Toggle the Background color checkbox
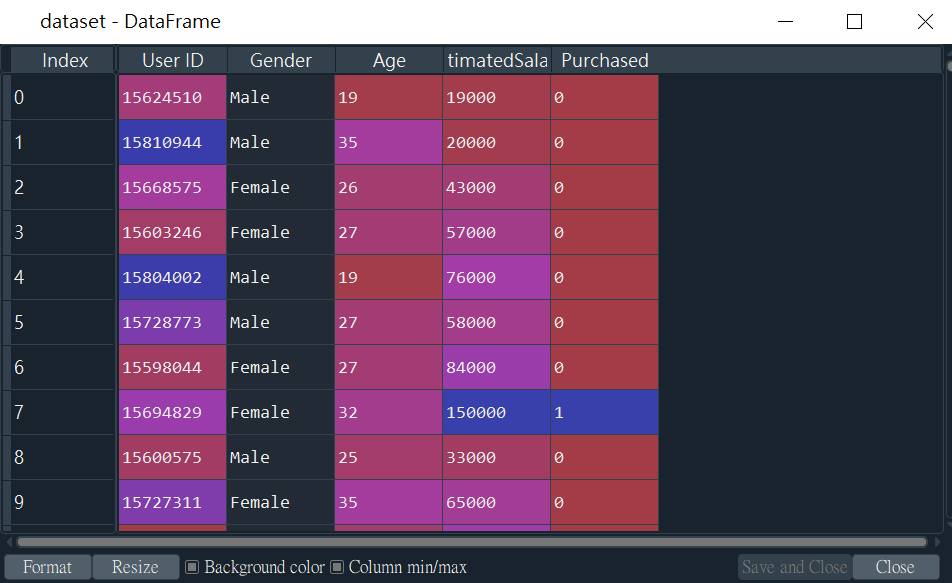The height and width of the screenshot is (583, 952). [x=192, y=567]
